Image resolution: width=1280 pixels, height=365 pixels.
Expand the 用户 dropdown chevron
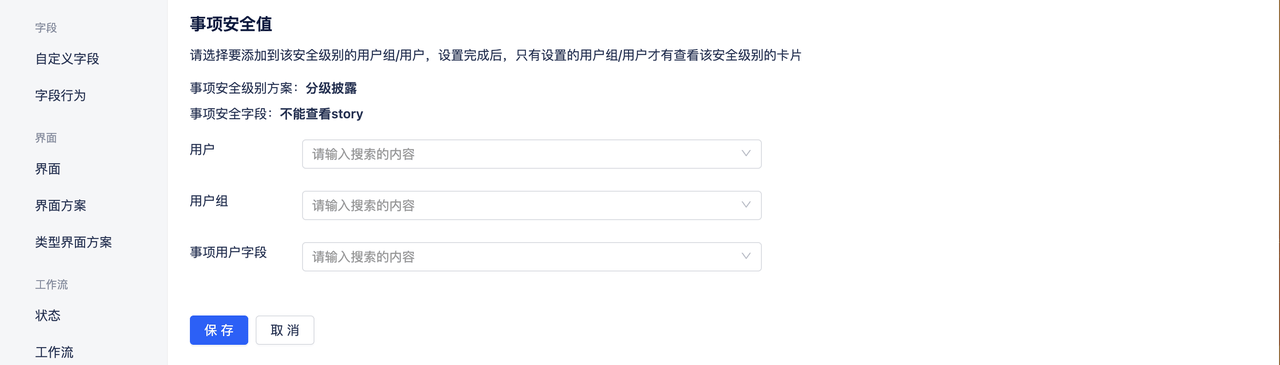click(x=746, y=153)
